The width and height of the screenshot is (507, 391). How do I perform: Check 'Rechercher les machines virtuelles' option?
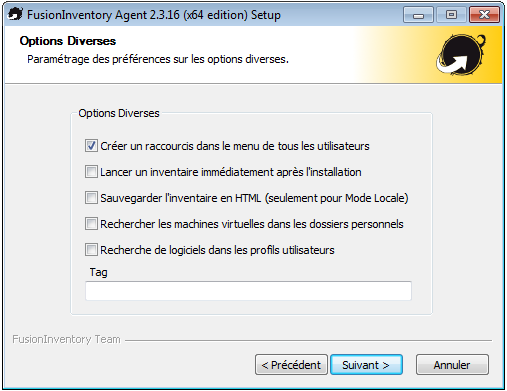click(91, 224)
